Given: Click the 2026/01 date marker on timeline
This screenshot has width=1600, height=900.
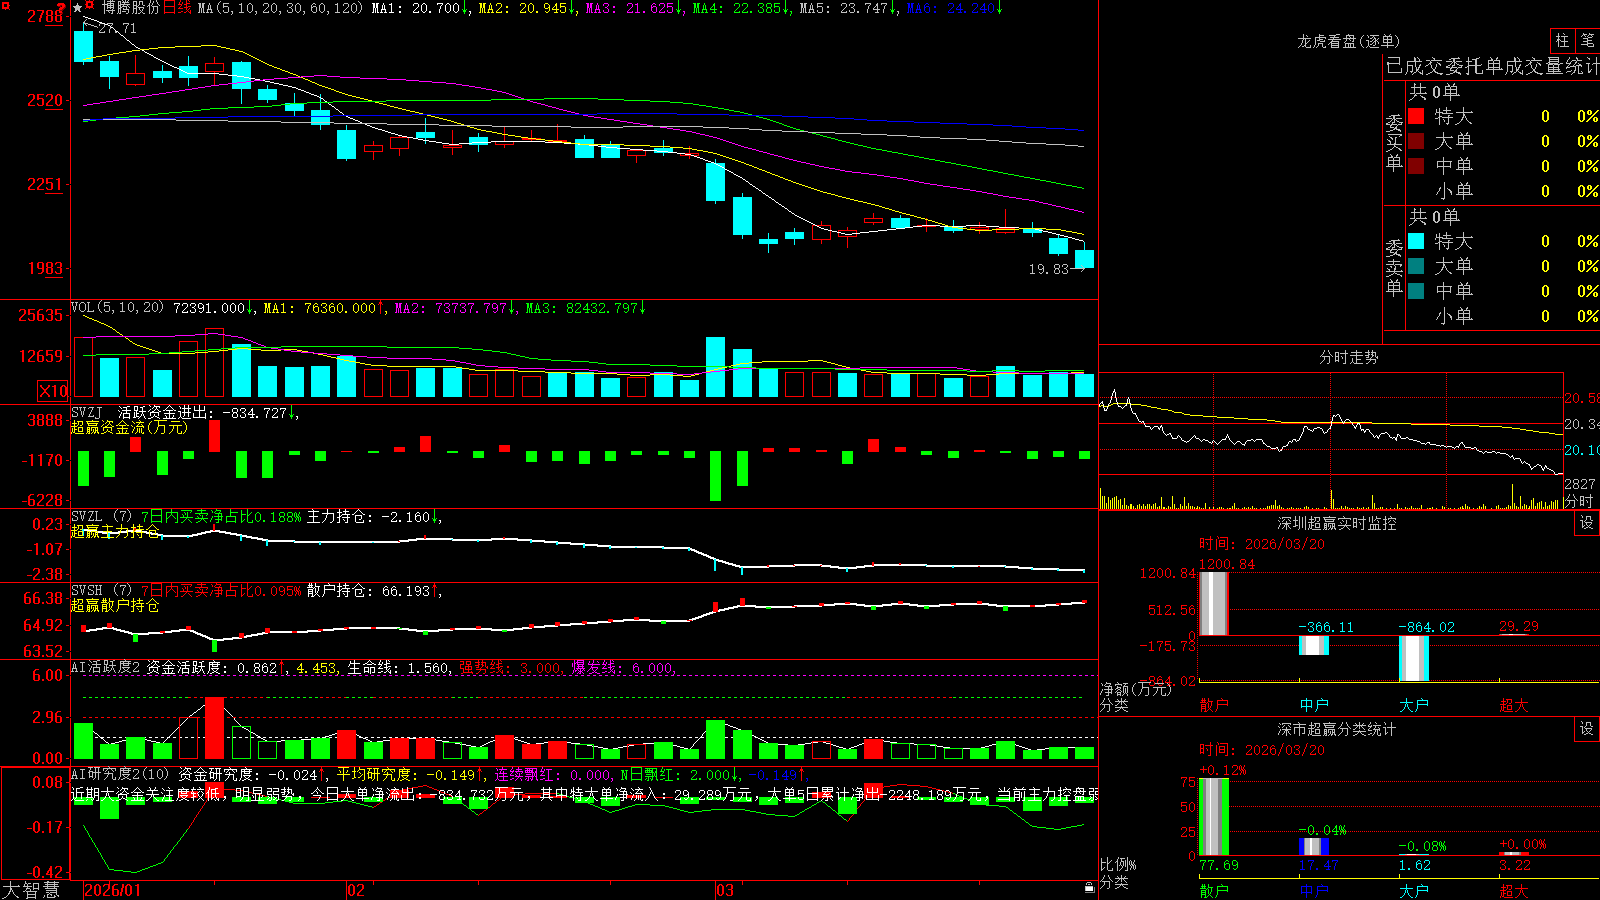Looking at the screenshot, I should tap(113, 890).
